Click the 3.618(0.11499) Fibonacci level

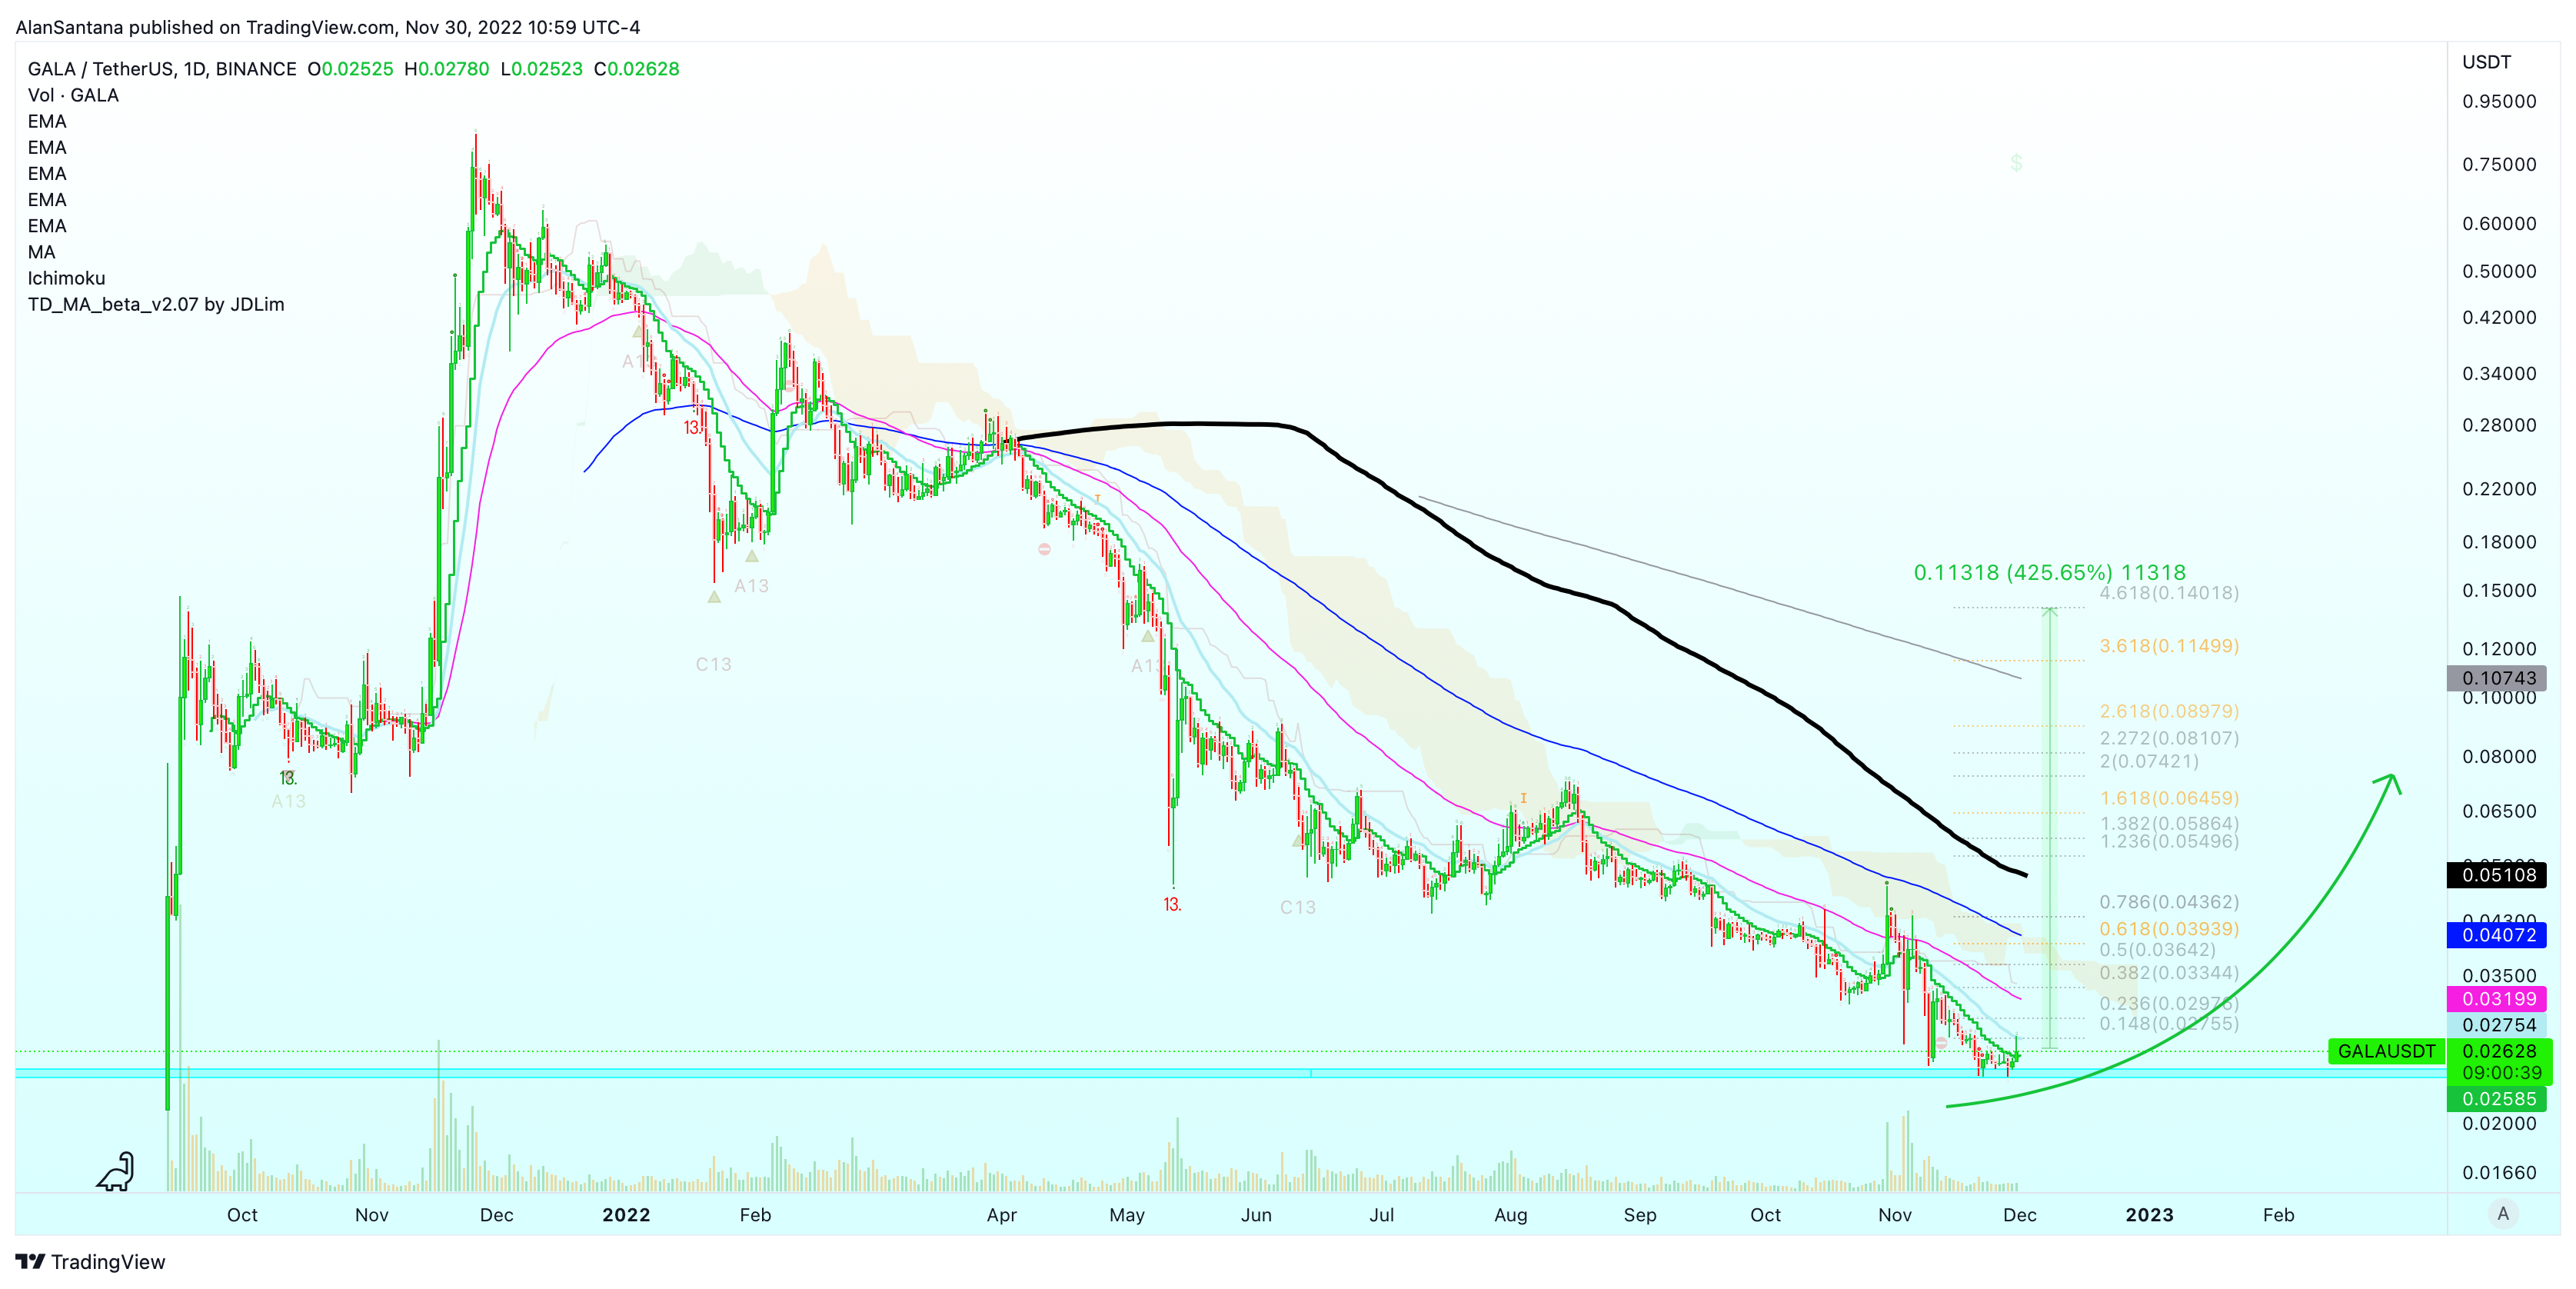[x=2169, y=646]
